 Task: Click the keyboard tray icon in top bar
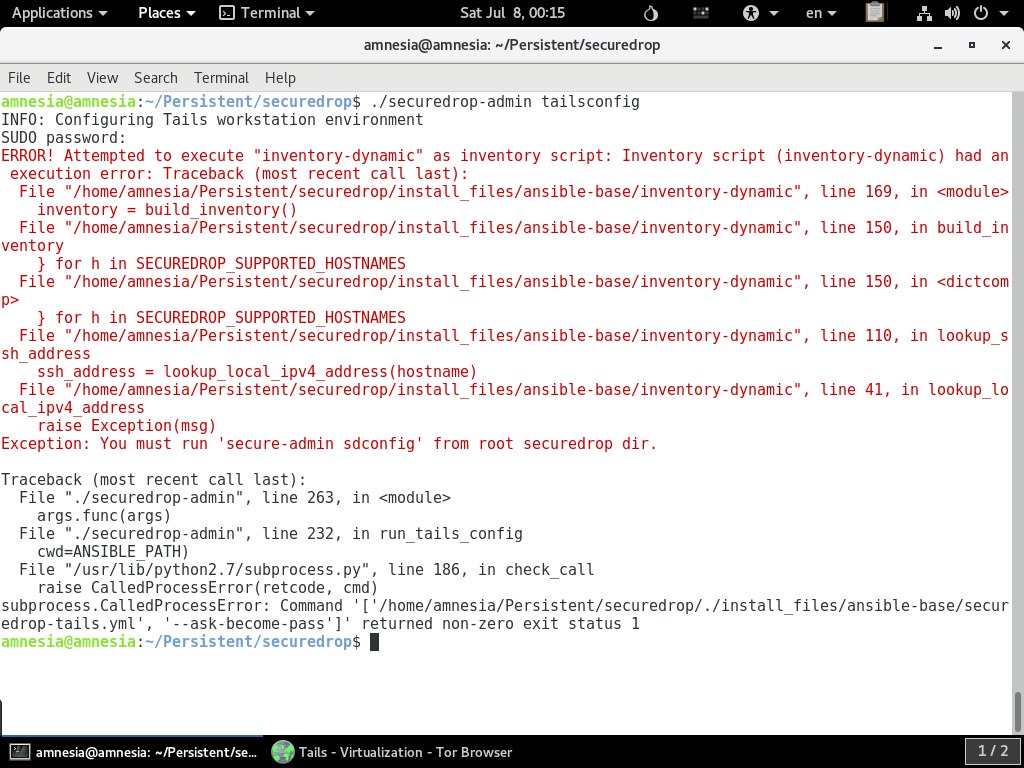coord(701,13)
